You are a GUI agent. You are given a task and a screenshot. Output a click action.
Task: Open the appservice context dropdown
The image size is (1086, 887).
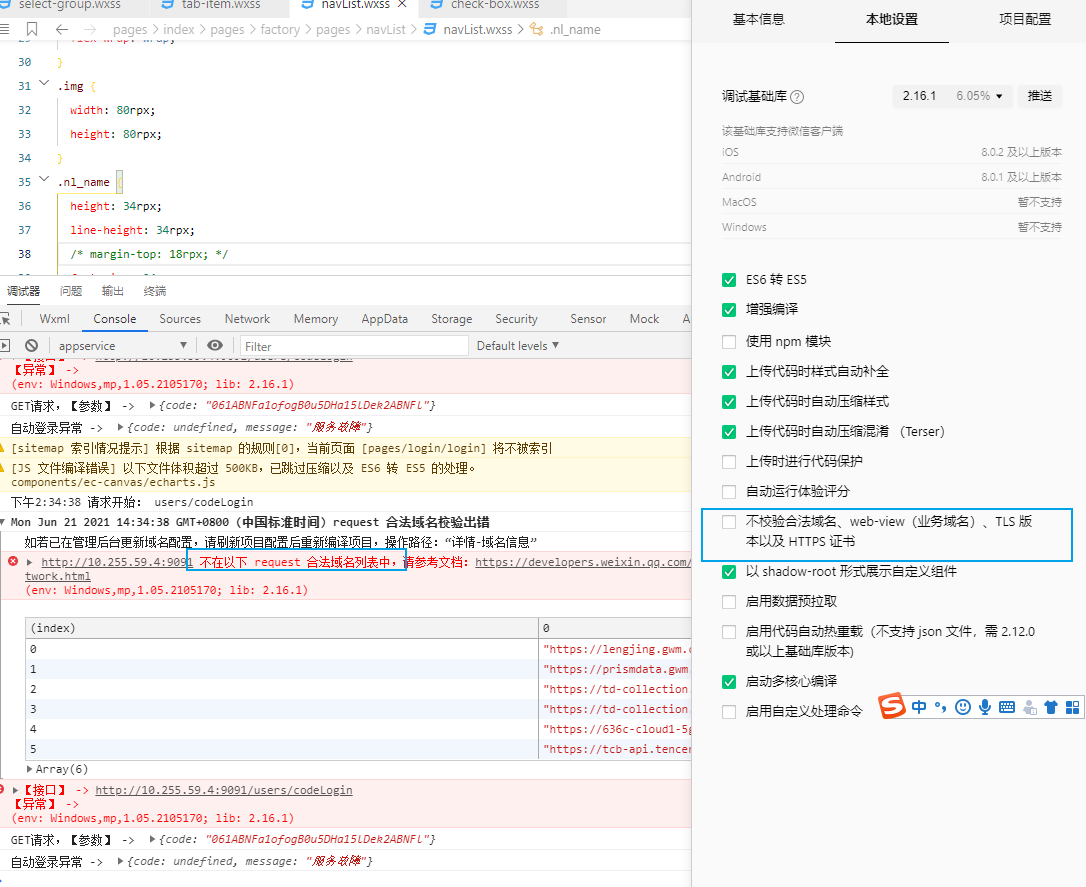184,344
